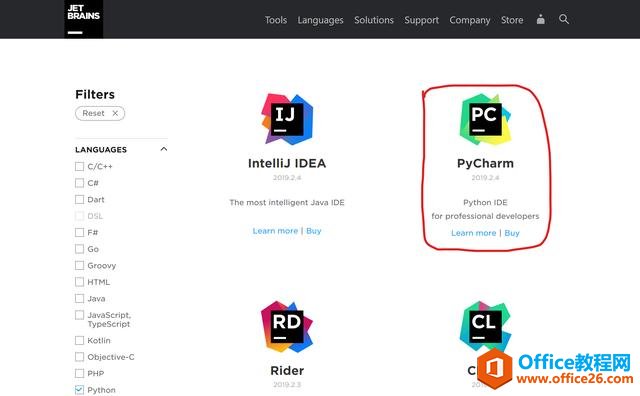
Task: Check the Kotlin language filter
Action: pyautogui.click(x=80, y=340)
